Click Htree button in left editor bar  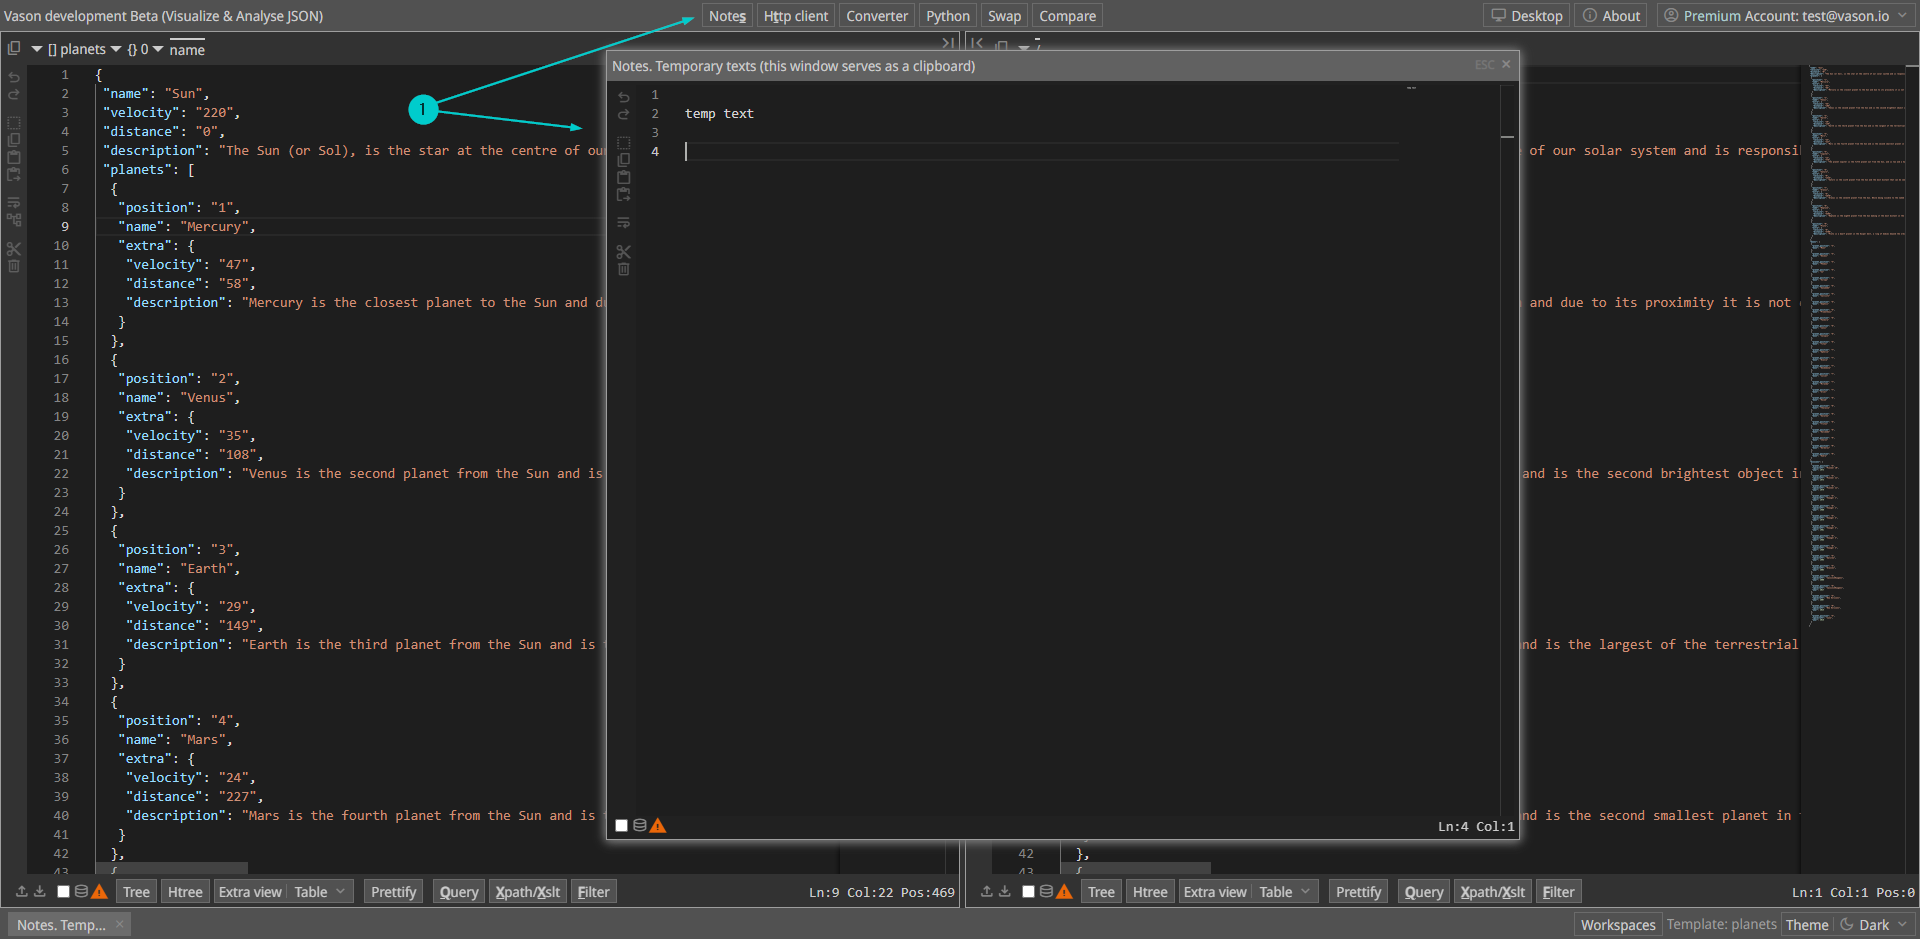coord(185,892)
